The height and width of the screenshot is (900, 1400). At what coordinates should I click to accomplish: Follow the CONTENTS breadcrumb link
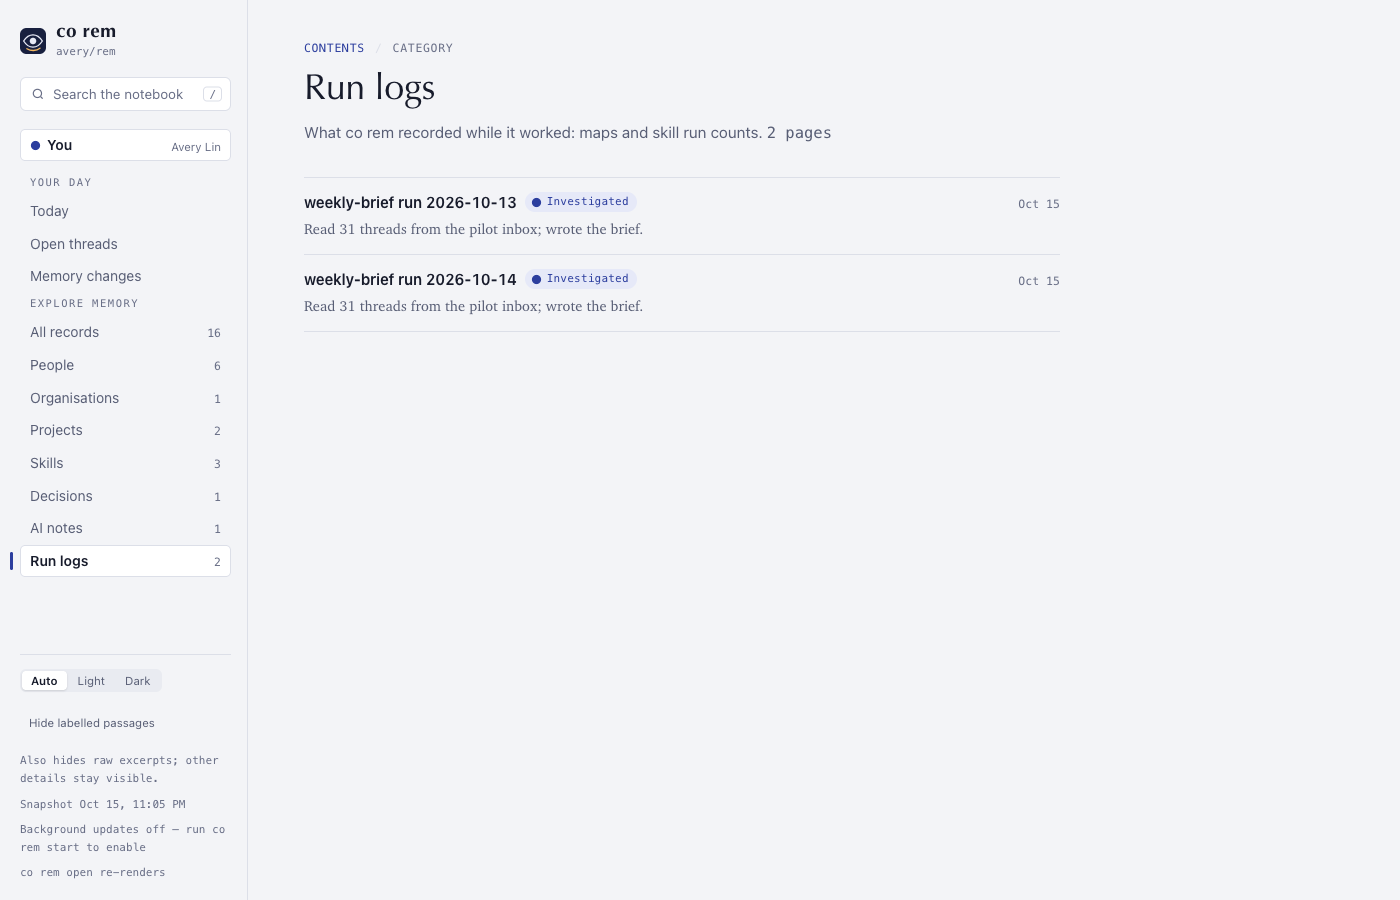tap(334, 48)
